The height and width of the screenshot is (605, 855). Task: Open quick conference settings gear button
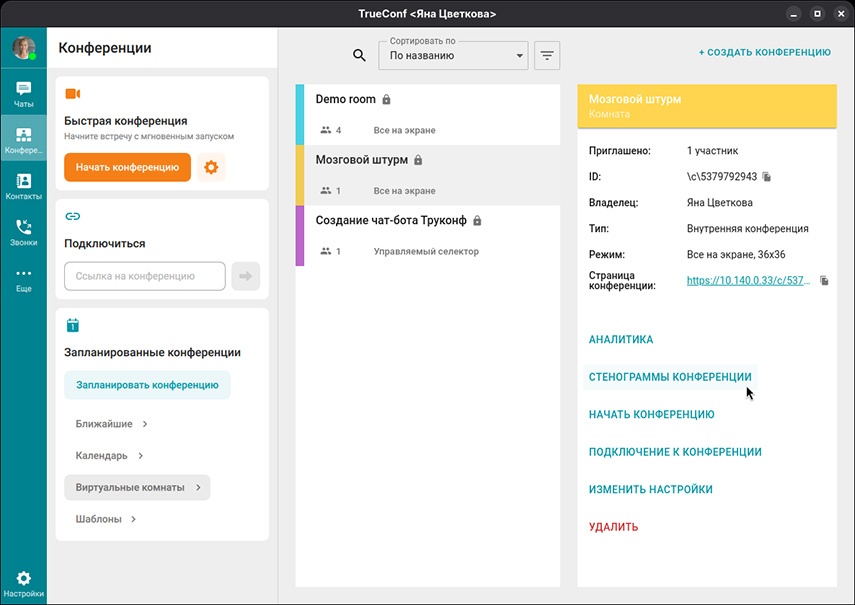pyautogui.click(x=211, y=167)
